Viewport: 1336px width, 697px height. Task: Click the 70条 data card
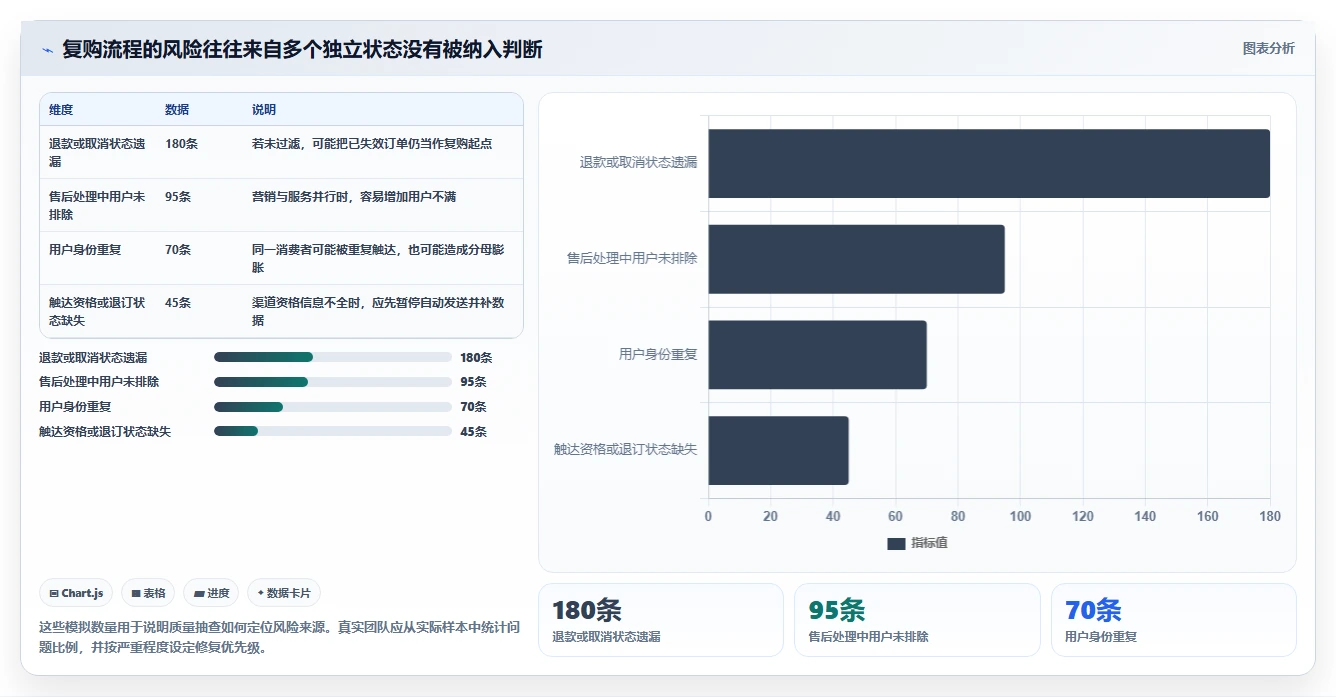click(x=1174, y=620)
